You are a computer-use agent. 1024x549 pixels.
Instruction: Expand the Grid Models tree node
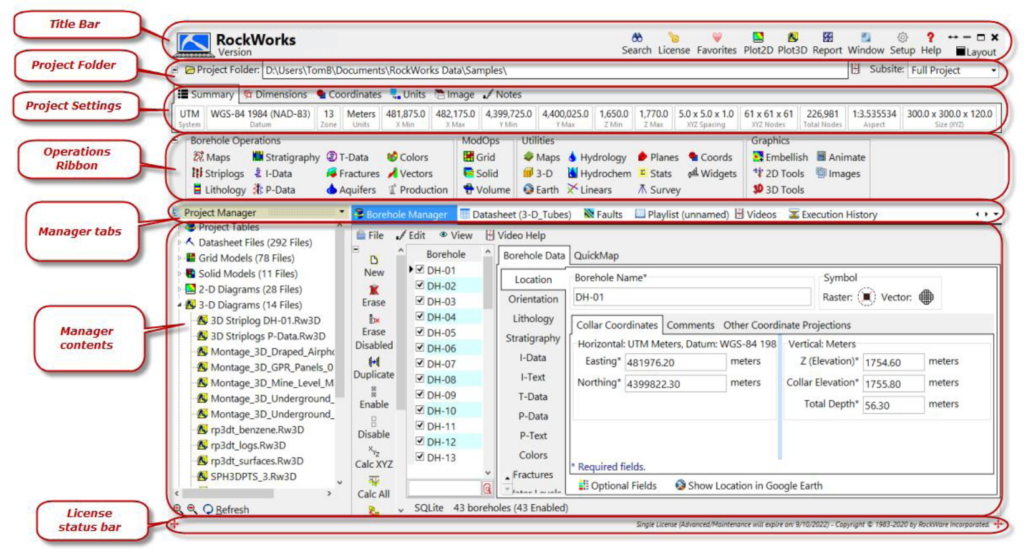[179, 258]
